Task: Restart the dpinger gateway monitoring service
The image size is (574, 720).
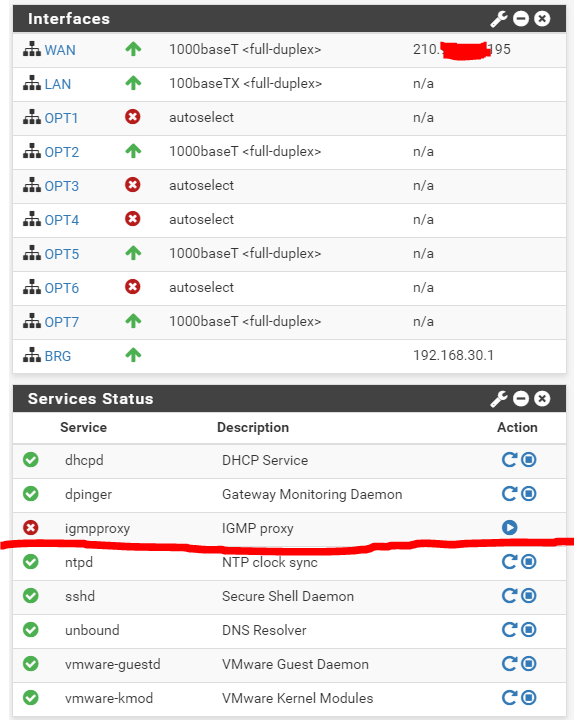Action: 509,494
